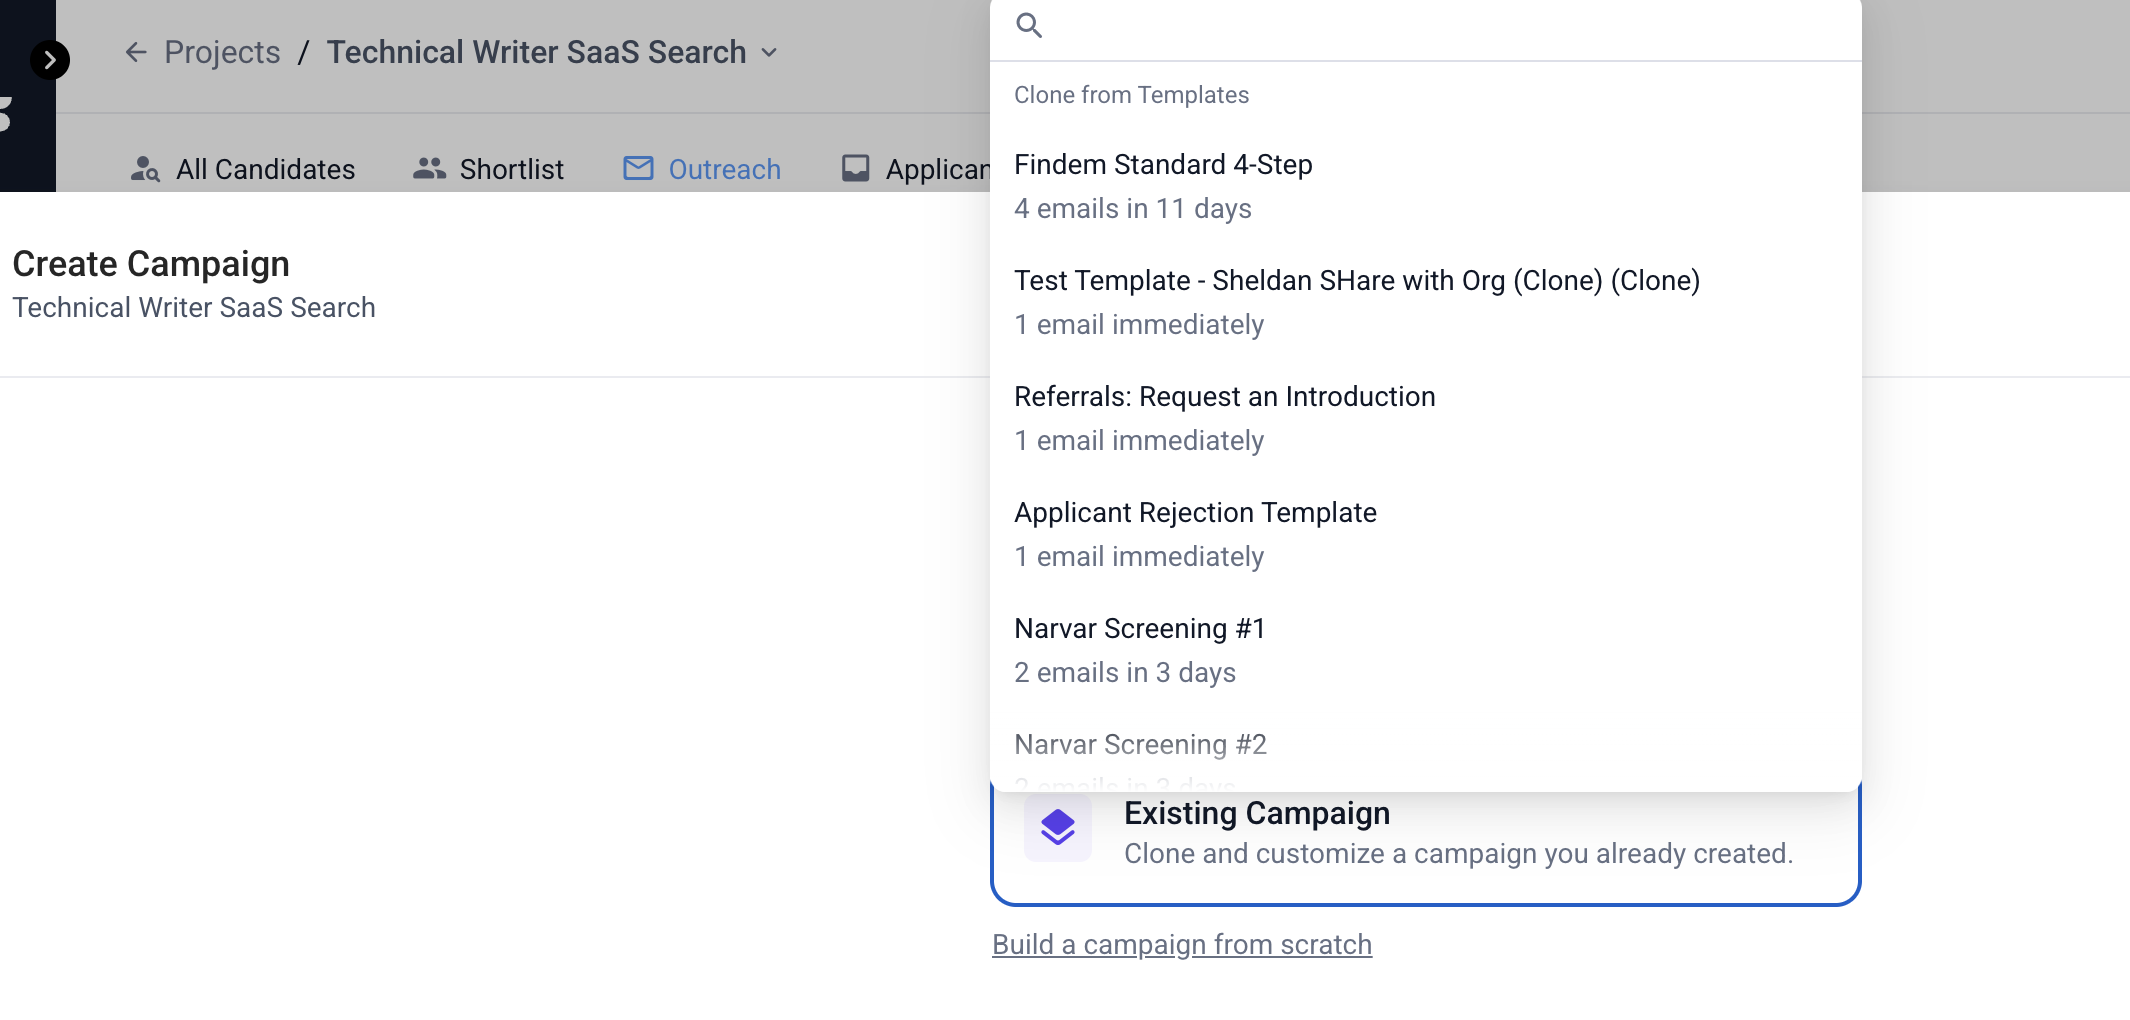Select the Narvar Screening #1 template
The height and width of the screenshot is (1020, 2130).
click(1426, 650)
